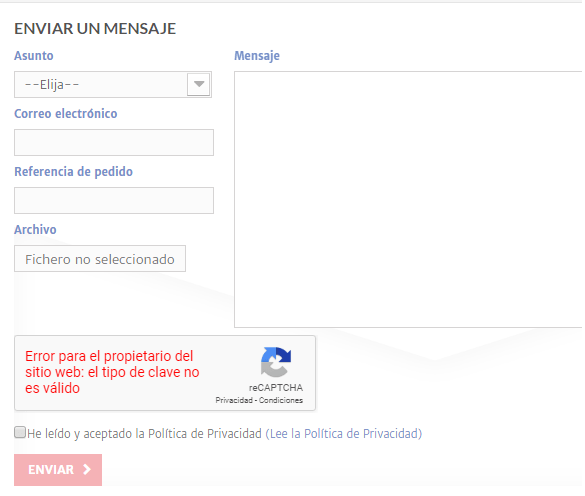This screenshot has height=496, width=585.
Task: Click the Referencia de pedido label
Action: tap(73, 172)
